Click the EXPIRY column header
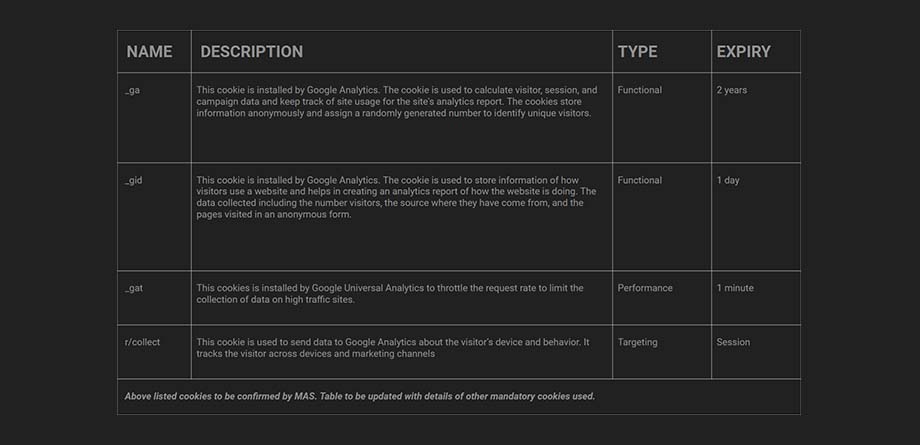 [743, 52]
